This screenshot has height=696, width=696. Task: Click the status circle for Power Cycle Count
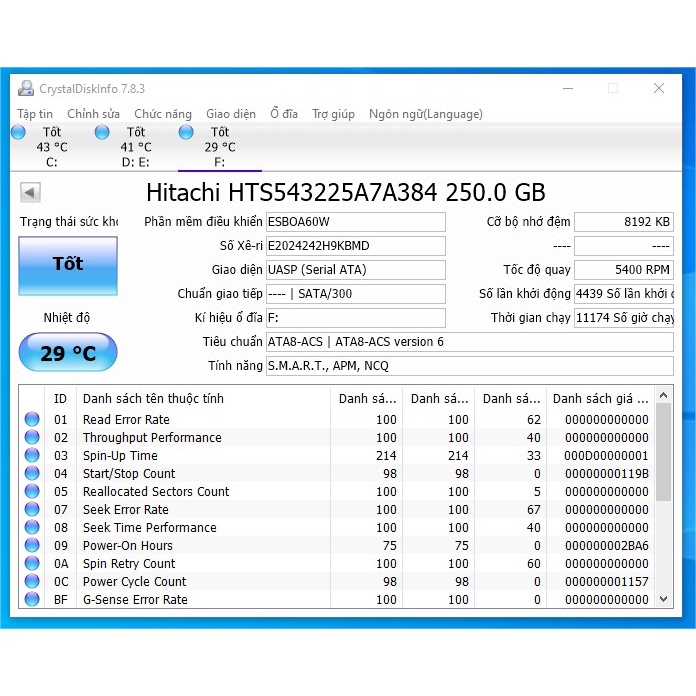32,581
